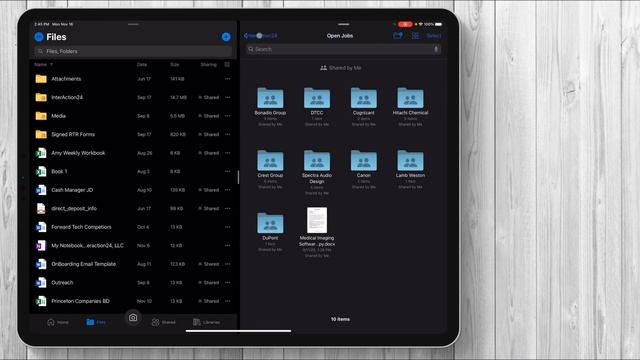Open the DTCC shared folder
This screenshot has width=640, height=360.
click(317, 98)
